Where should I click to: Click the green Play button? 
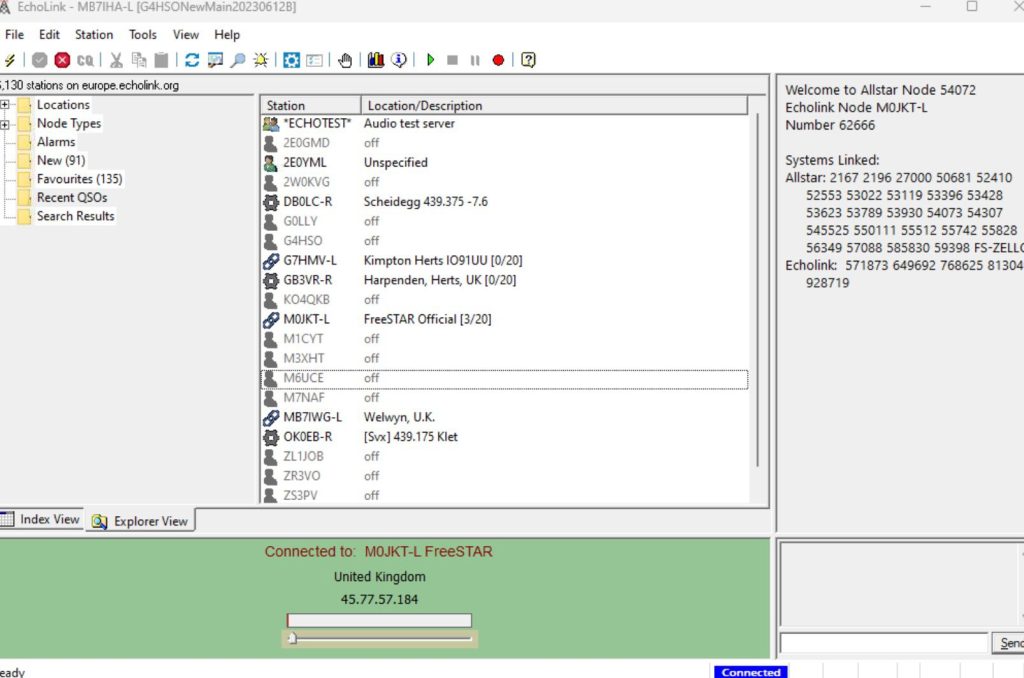(430, 60)
